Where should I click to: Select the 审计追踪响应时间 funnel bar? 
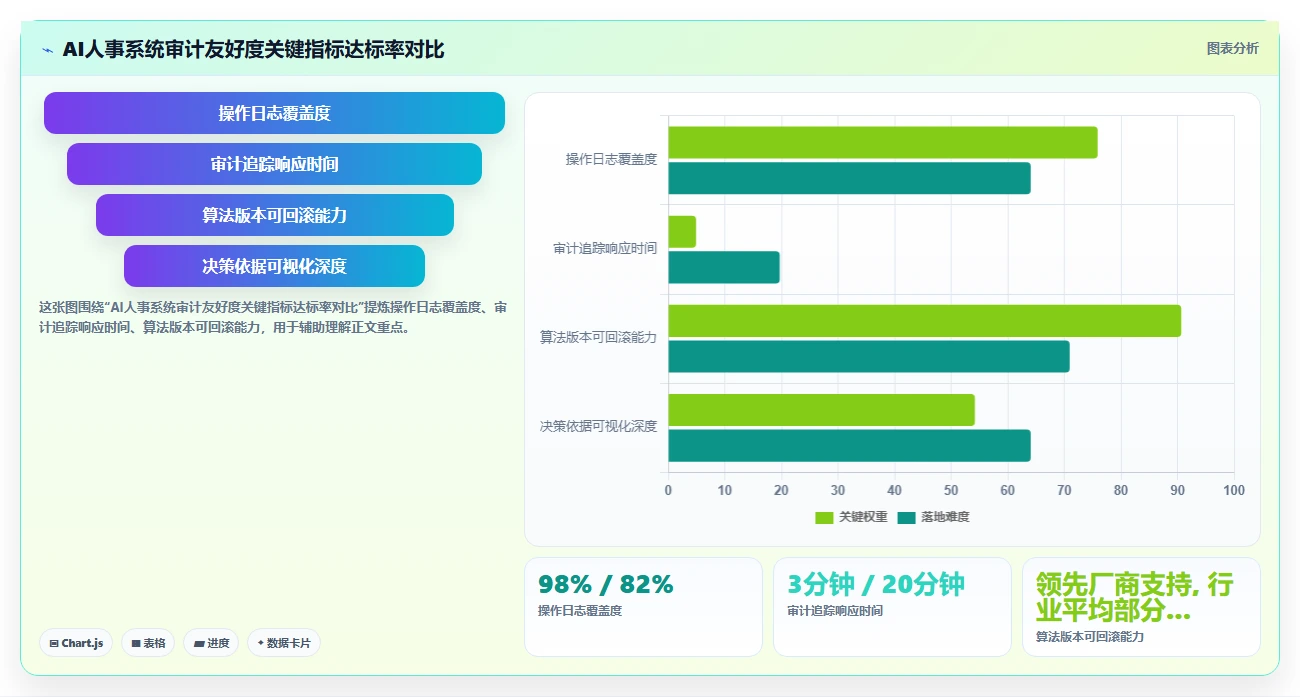(x=274, y=164)
